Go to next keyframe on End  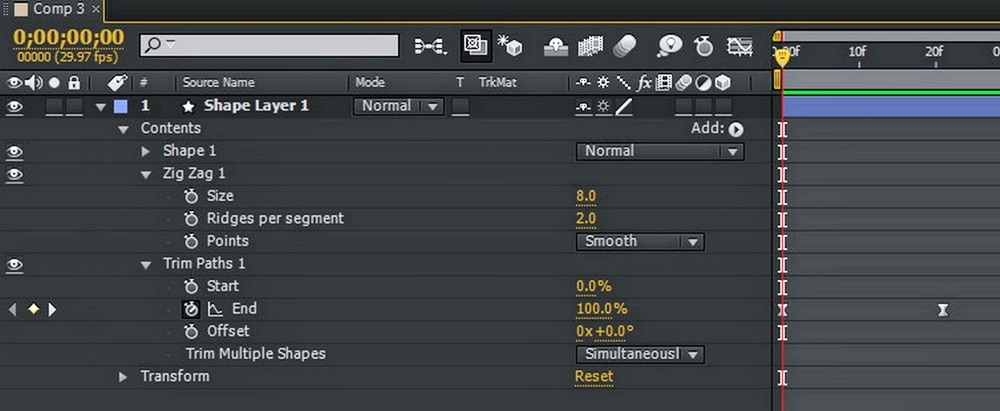click(52, 310)
